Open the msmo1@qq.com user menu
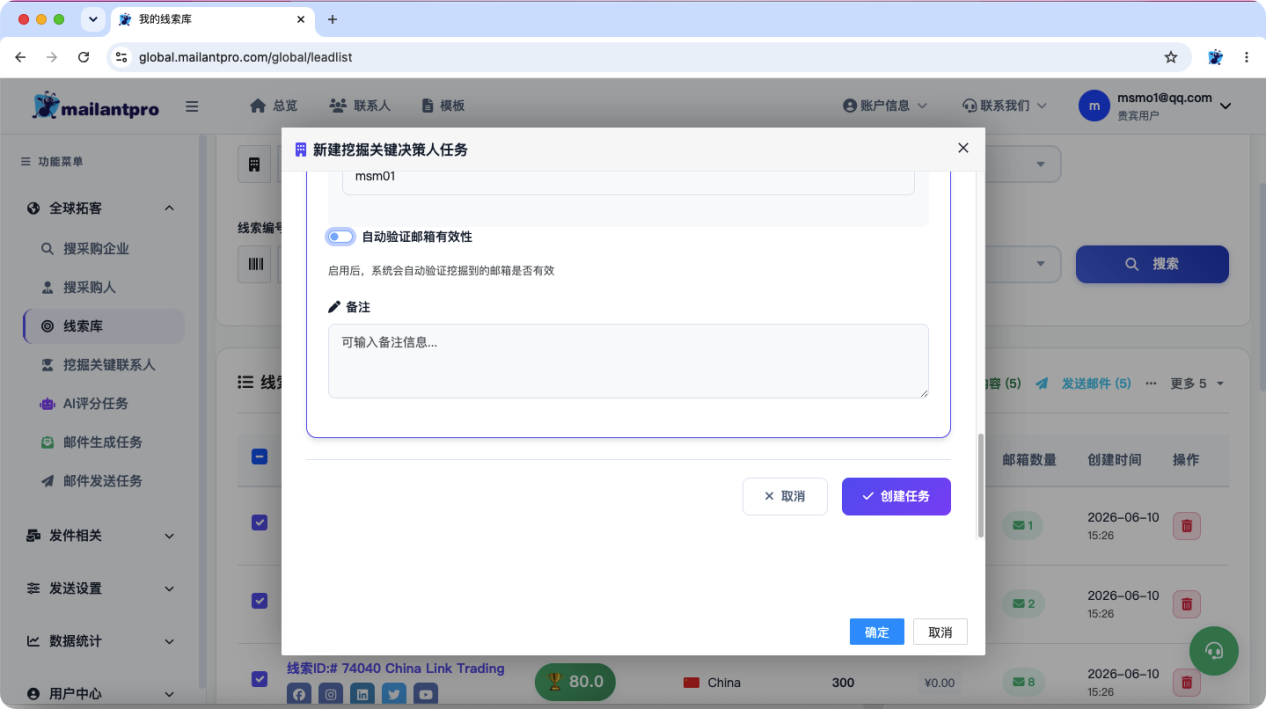The image size is (1266, 709). 1155,106
